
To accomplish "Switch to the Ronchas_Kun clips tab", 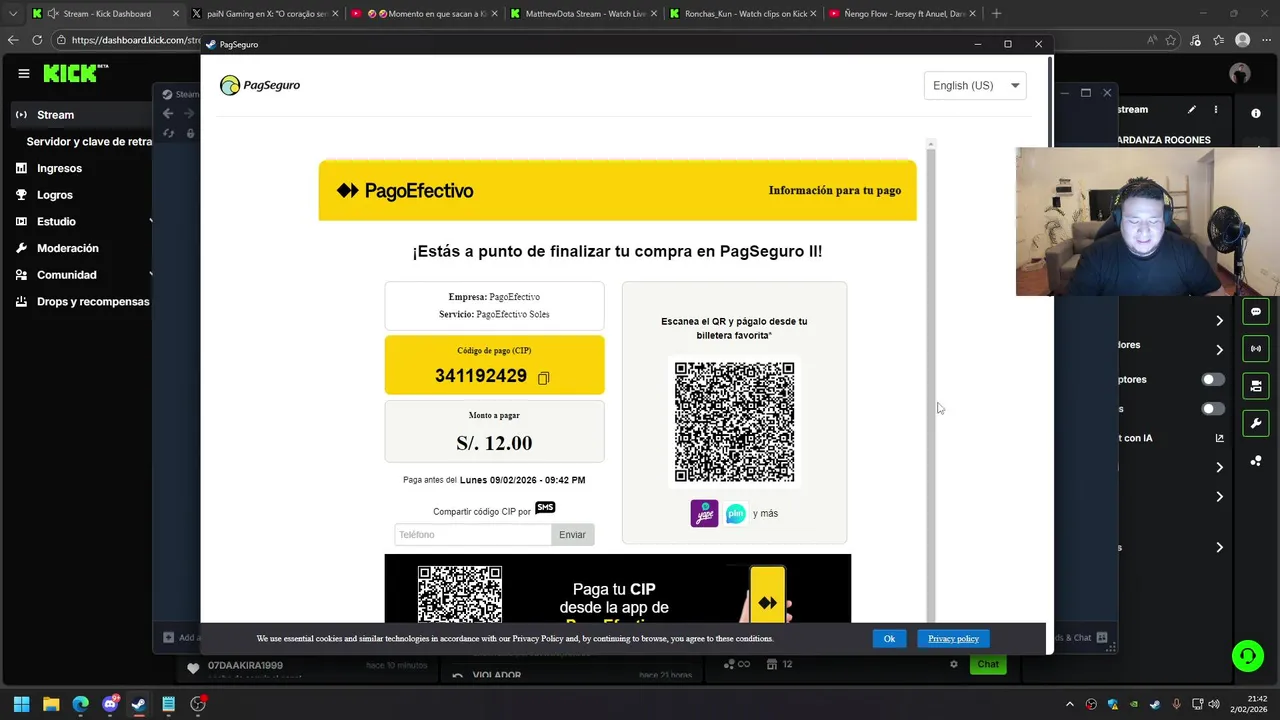I will tap(743, 14).
